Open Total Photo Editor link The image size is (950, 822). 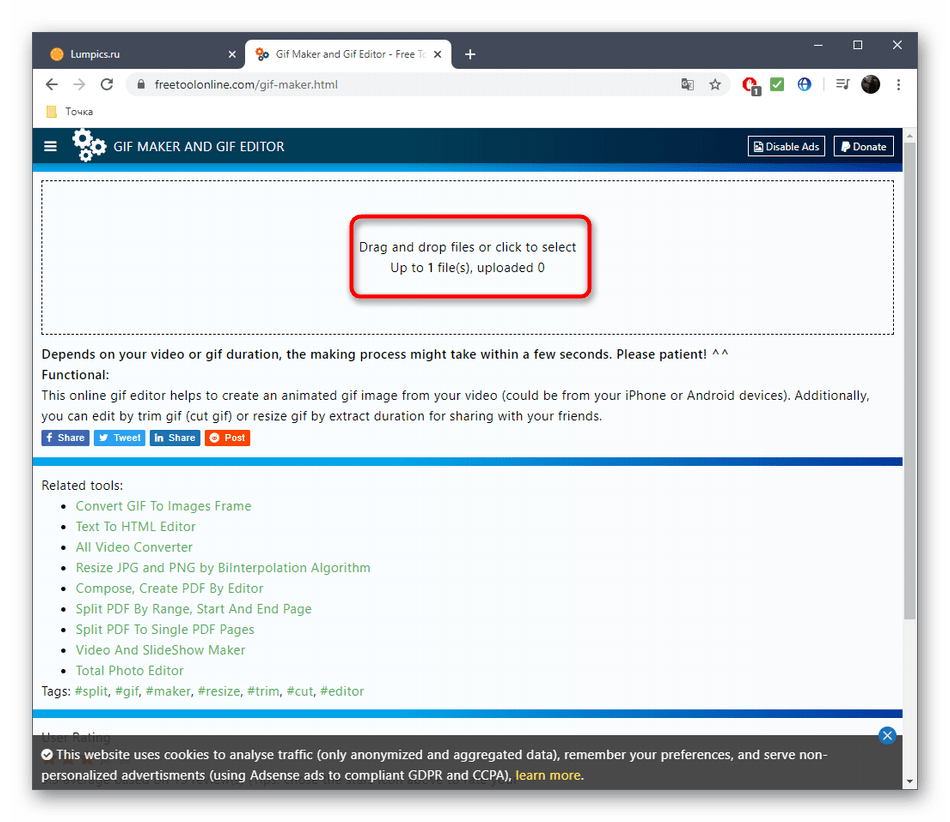[x=130, y=671]
